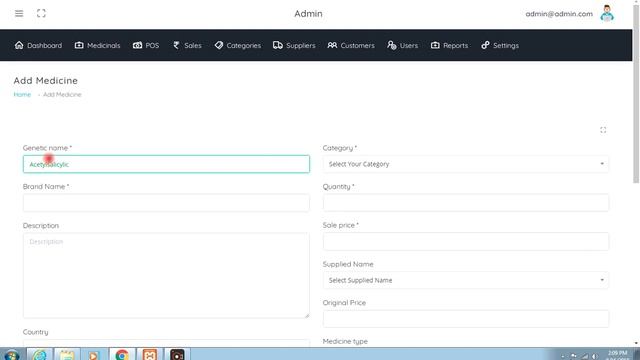Click the Users person icon
The height and width of the screenshot is (360, 640).
tap(392, 45)
